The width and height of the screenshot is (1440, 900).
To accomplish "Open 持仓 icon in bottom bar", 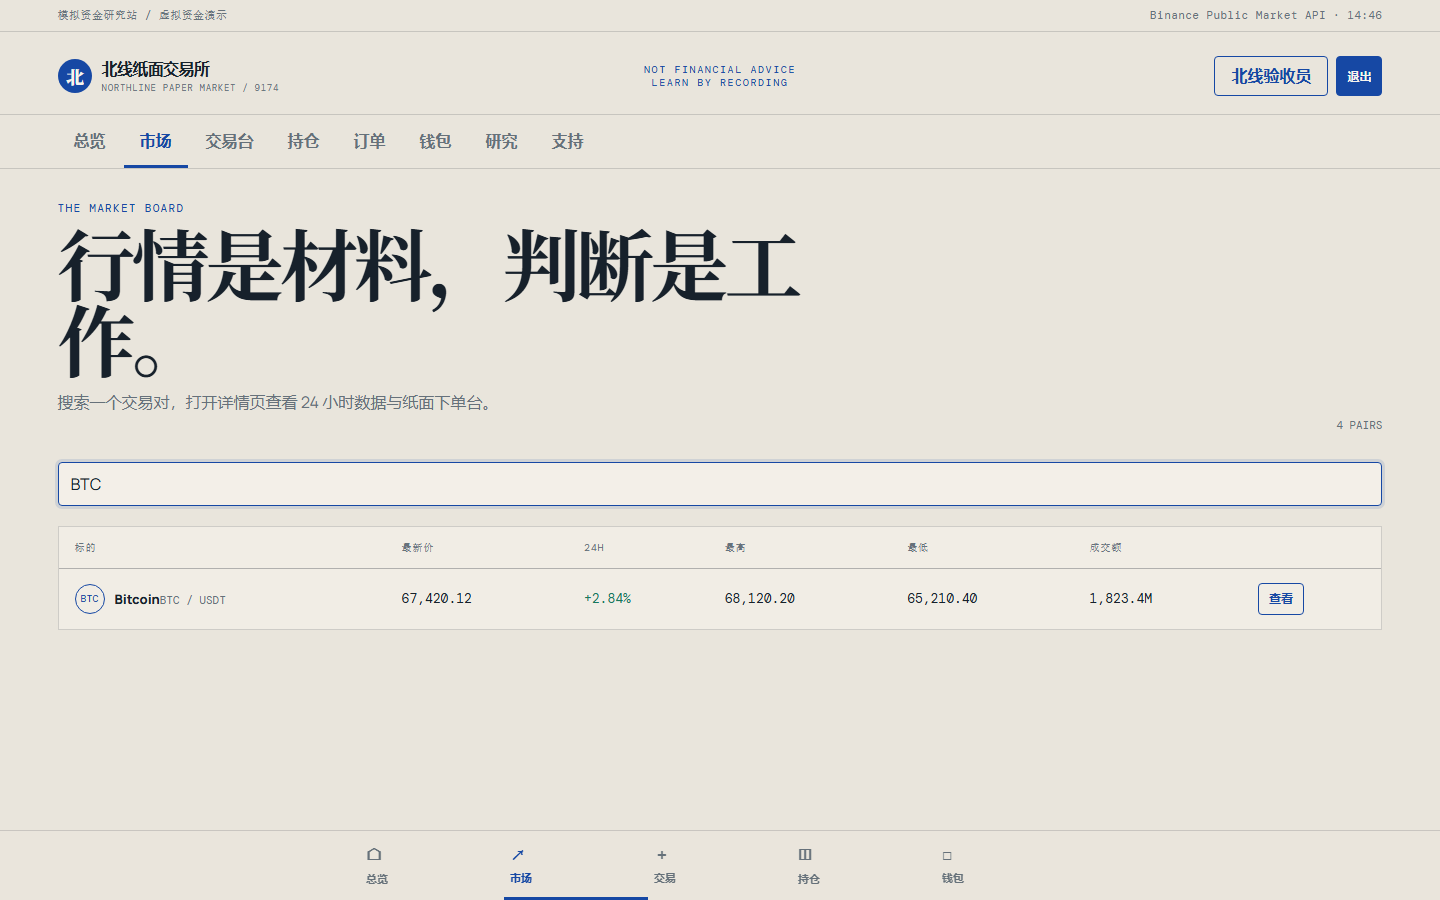I will [x=805, y=854].
